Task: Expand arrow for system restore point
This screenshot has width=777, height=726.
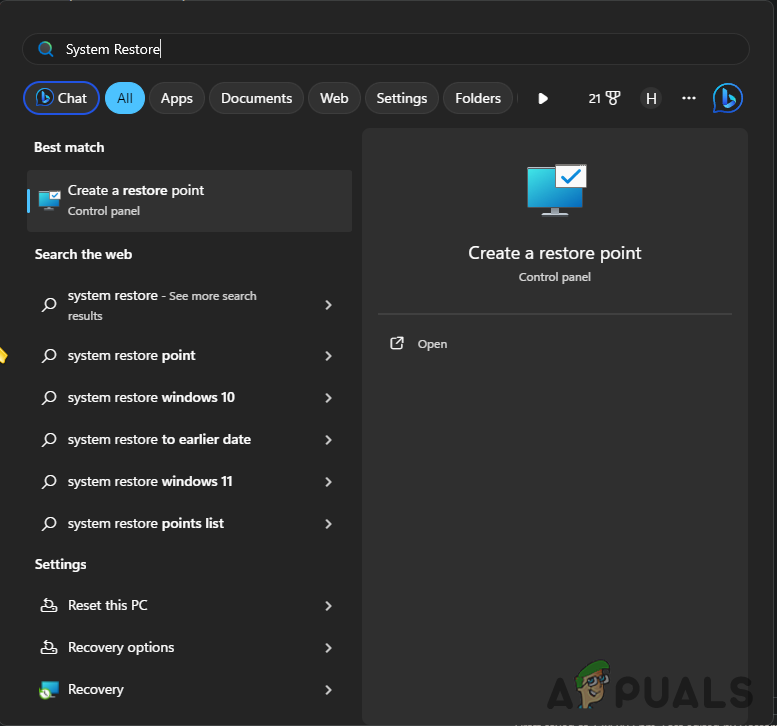Action: pos(328,356)
